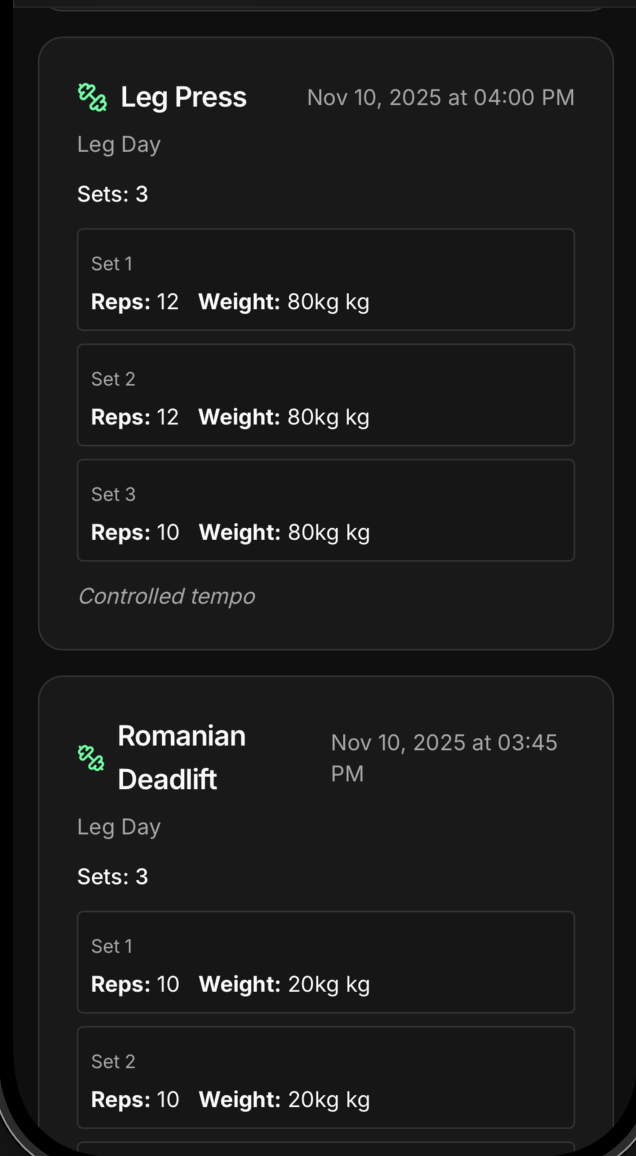Select Set 3 of the Leg Press workout
Viewport: 636px width, 1156px height.
click(x=326, y=510)
